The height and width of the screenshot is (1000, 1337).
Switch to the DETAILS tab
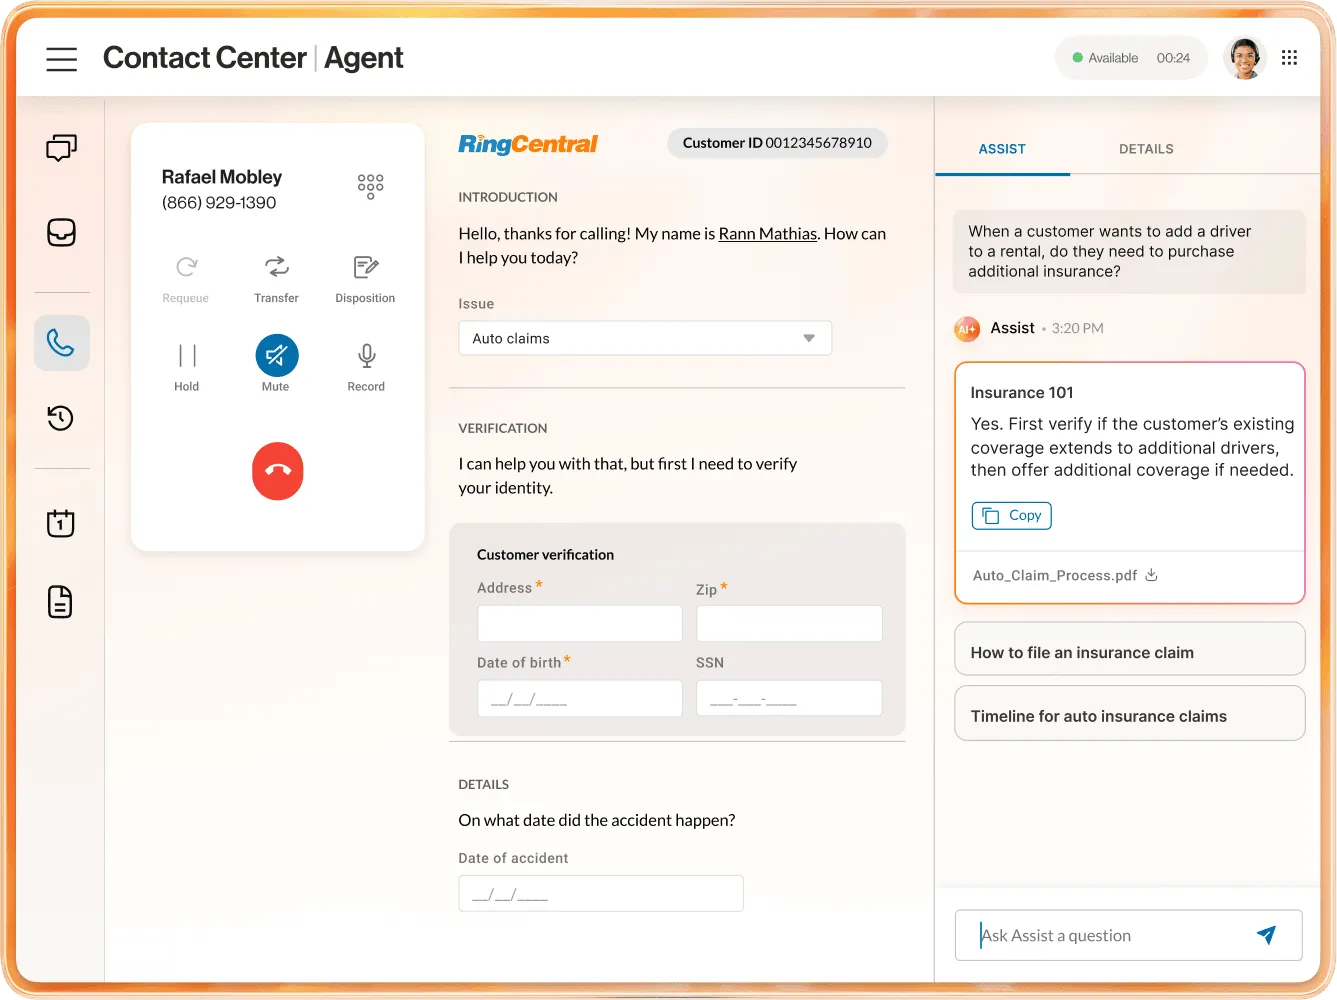coord(1146,149)
